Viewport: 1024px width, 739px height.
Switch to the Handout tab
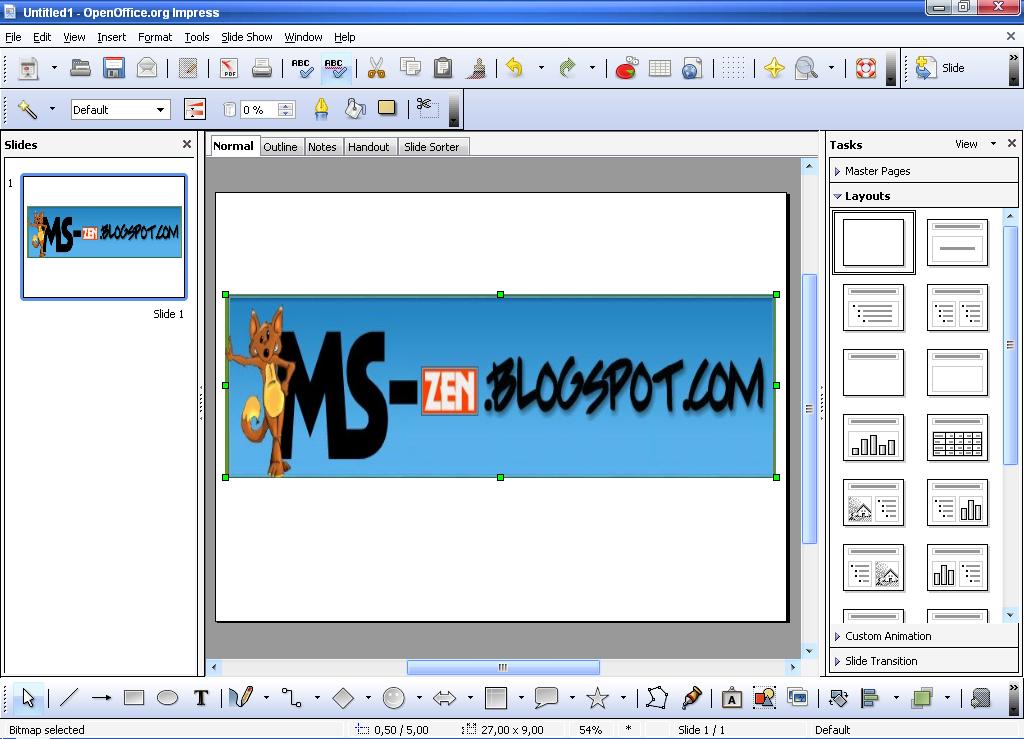click(x=368, y=147)
